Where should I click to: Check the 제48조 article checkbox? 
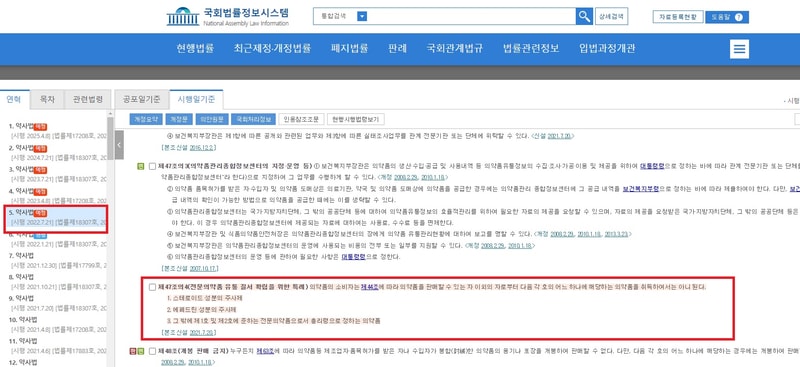pyautogui.click(x=152, y=351)
